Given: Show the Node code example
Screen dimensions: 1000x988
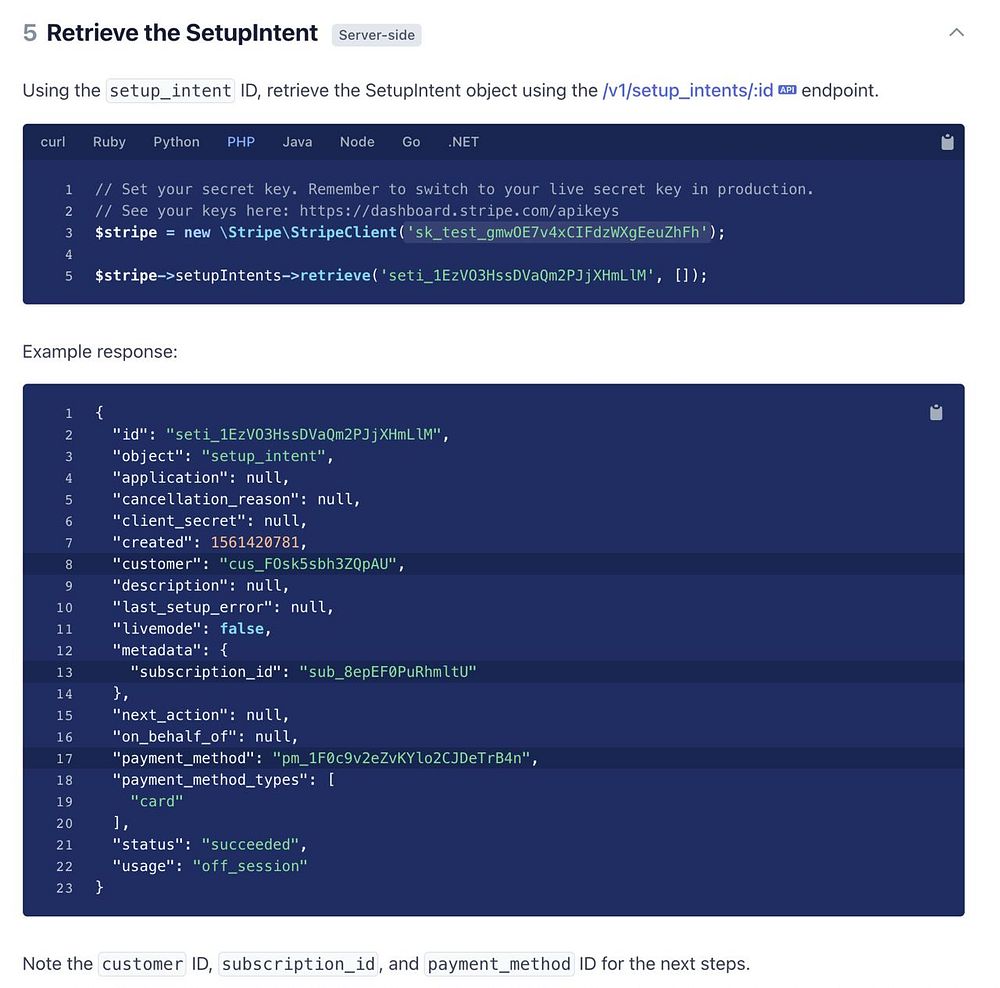Looking at the screenshot, I should tap(357, 142).
